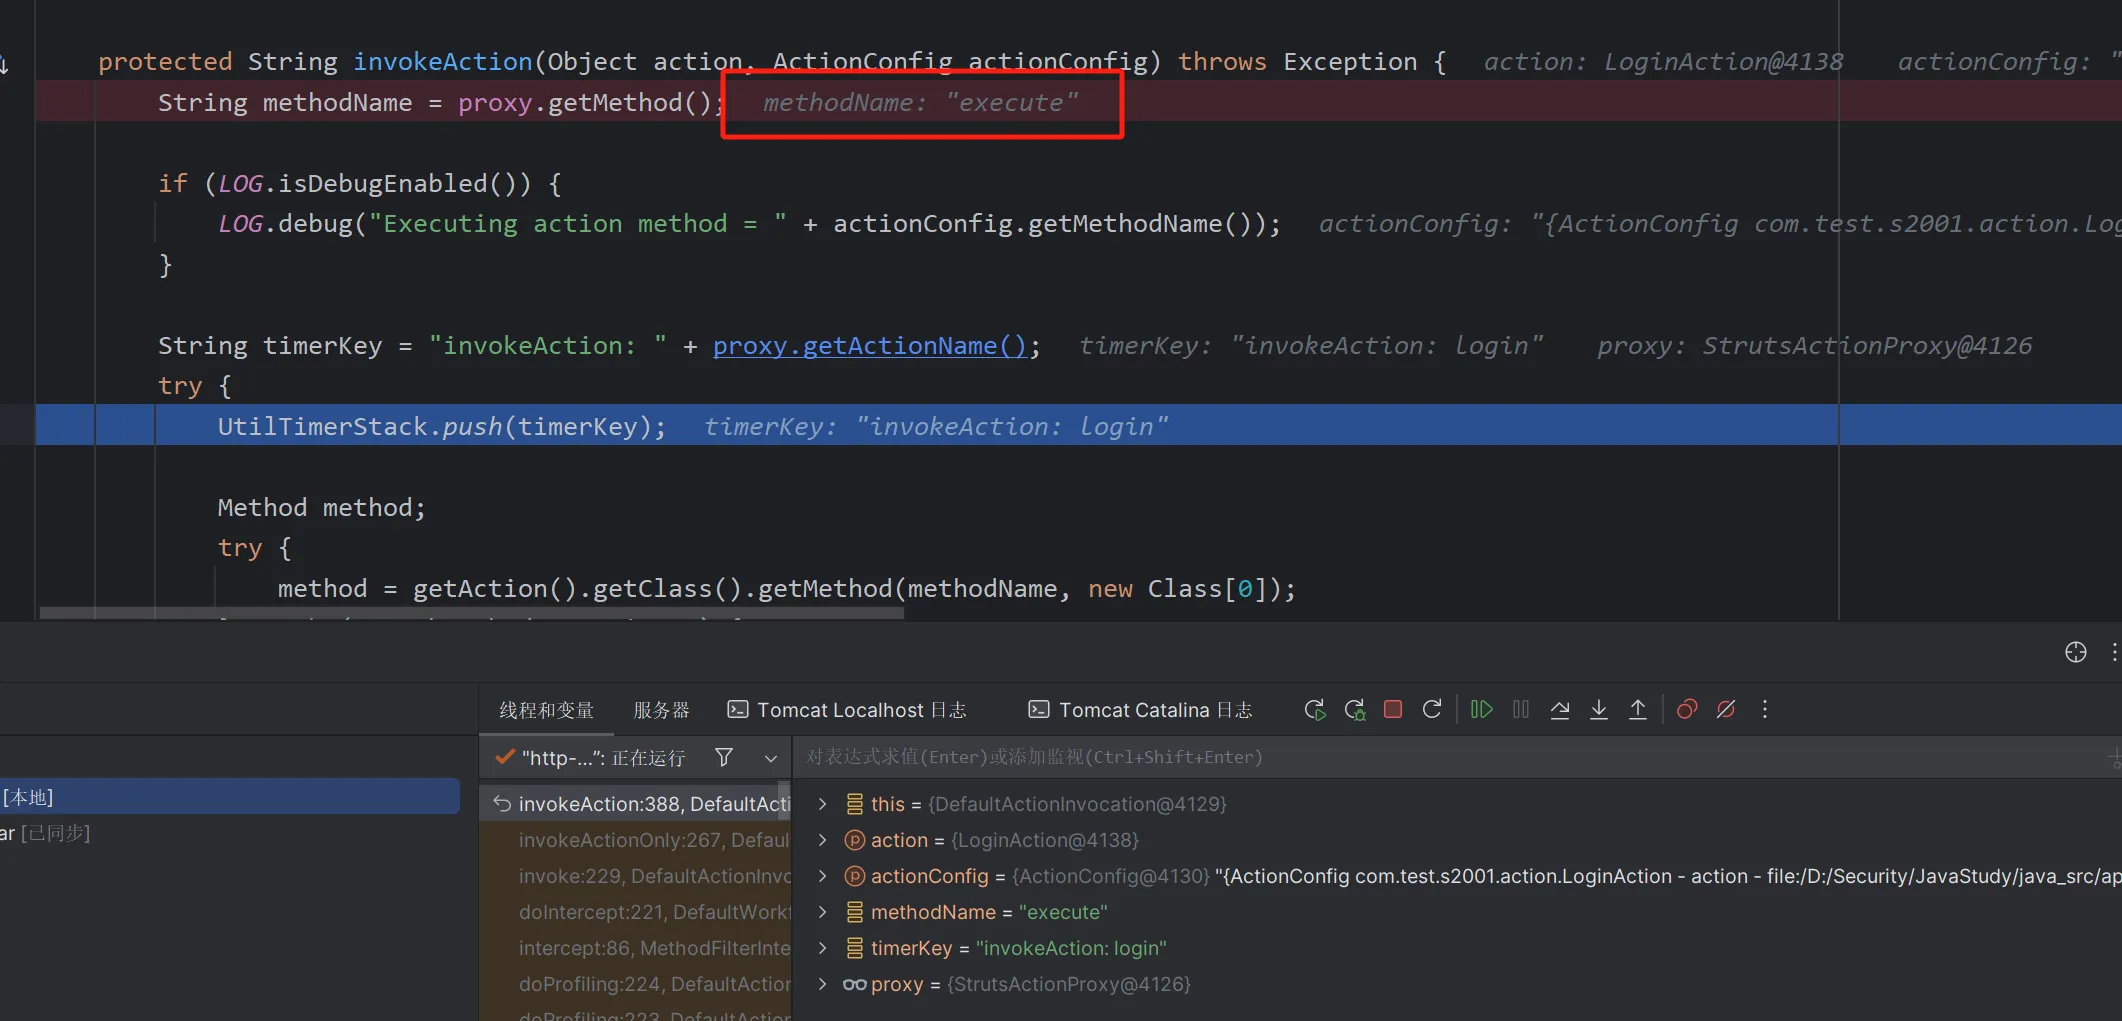Click the field icon beside 'timerKey' variable
Viewport: 2122px width, 1021px height.
pos(855,948)
